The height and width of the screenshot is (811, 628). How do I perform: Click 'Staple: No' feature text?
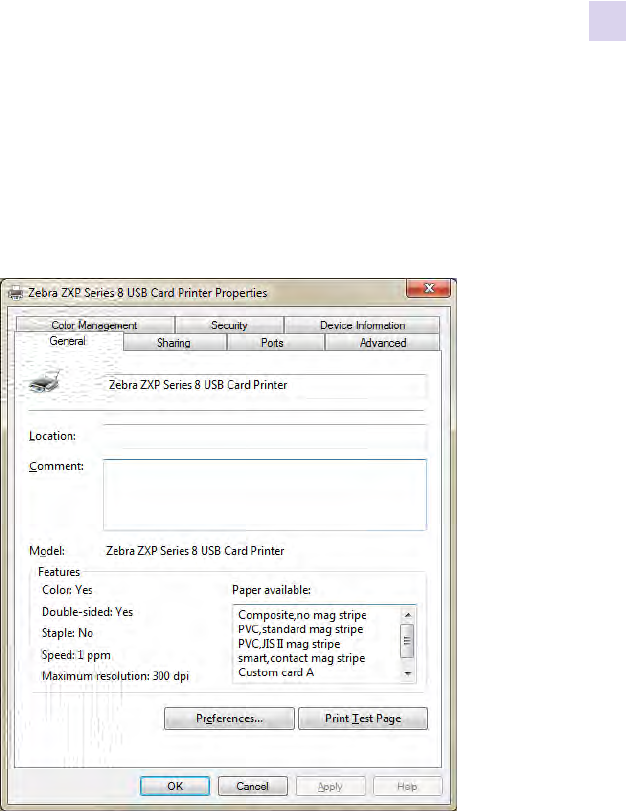pos(67,633)
